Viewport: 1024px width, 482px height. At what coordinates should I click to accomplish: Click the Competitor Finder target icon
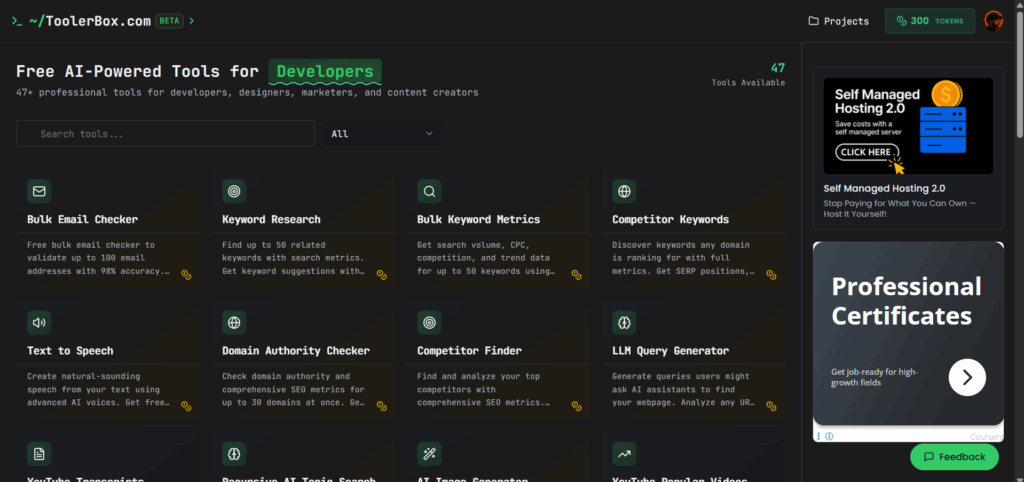tap(429, 323)
